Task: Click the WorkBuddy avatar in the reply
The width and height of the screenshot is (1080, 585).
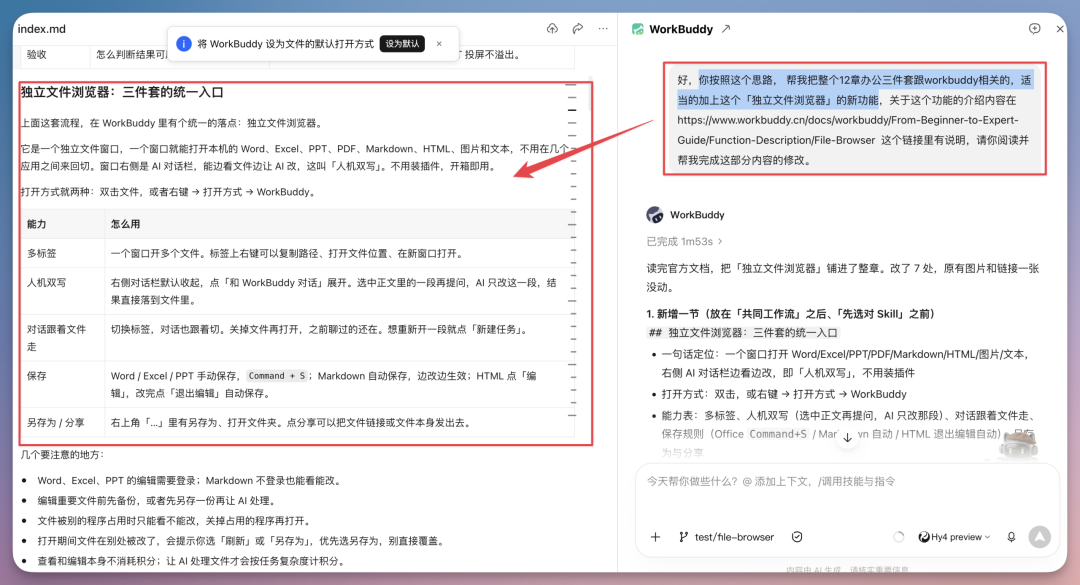Action: 654,215
